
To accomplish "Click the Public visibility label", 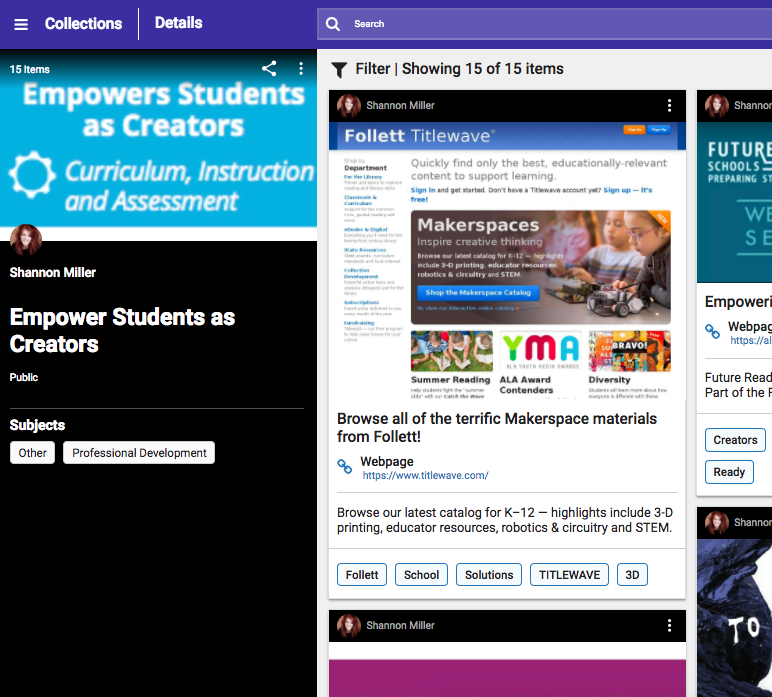I will coord(24,378).
